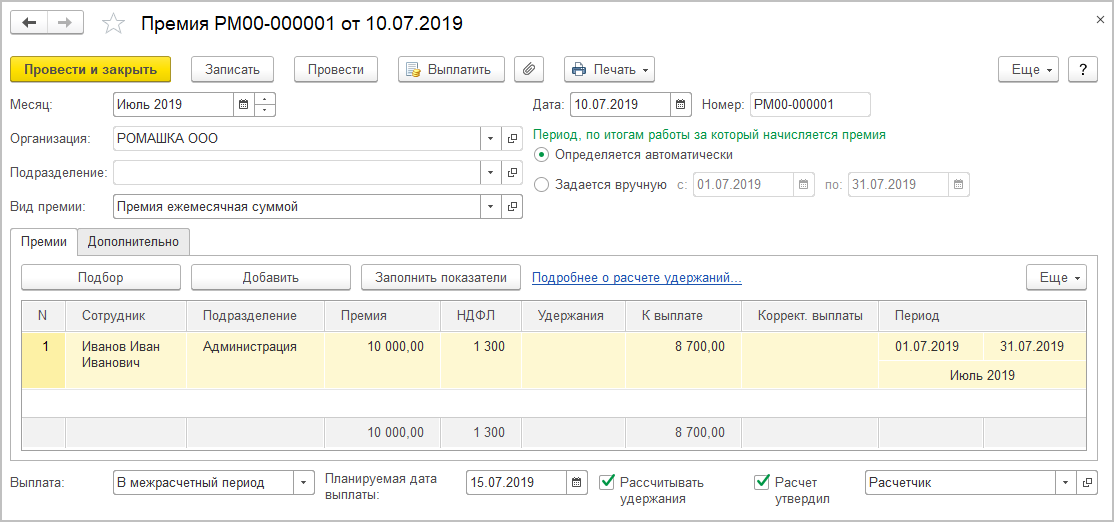Open 'Подробнее о расчете удержаний' link

(x=636, y=277)
